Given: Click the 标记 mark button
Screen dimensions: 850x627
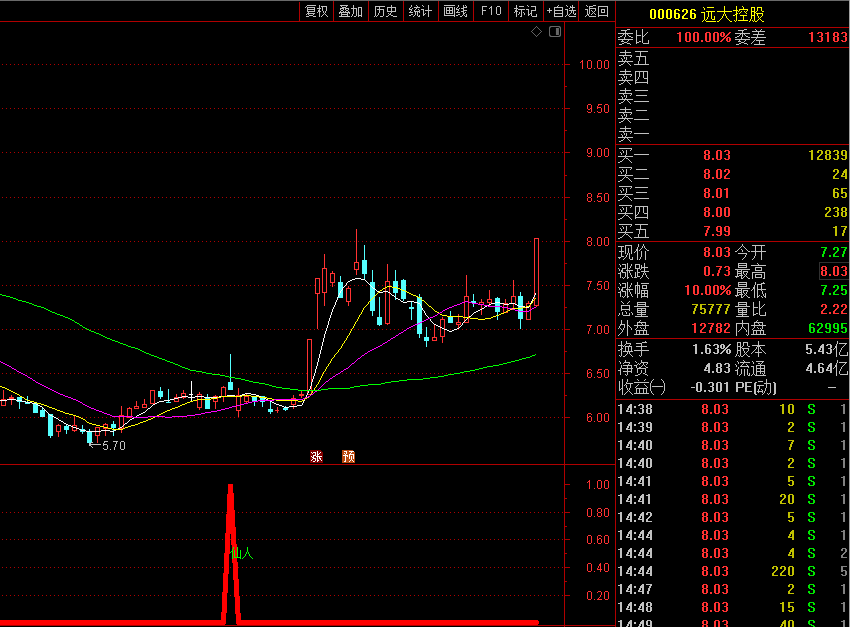Looking at the screenshot, I should [x=525, y=11].
